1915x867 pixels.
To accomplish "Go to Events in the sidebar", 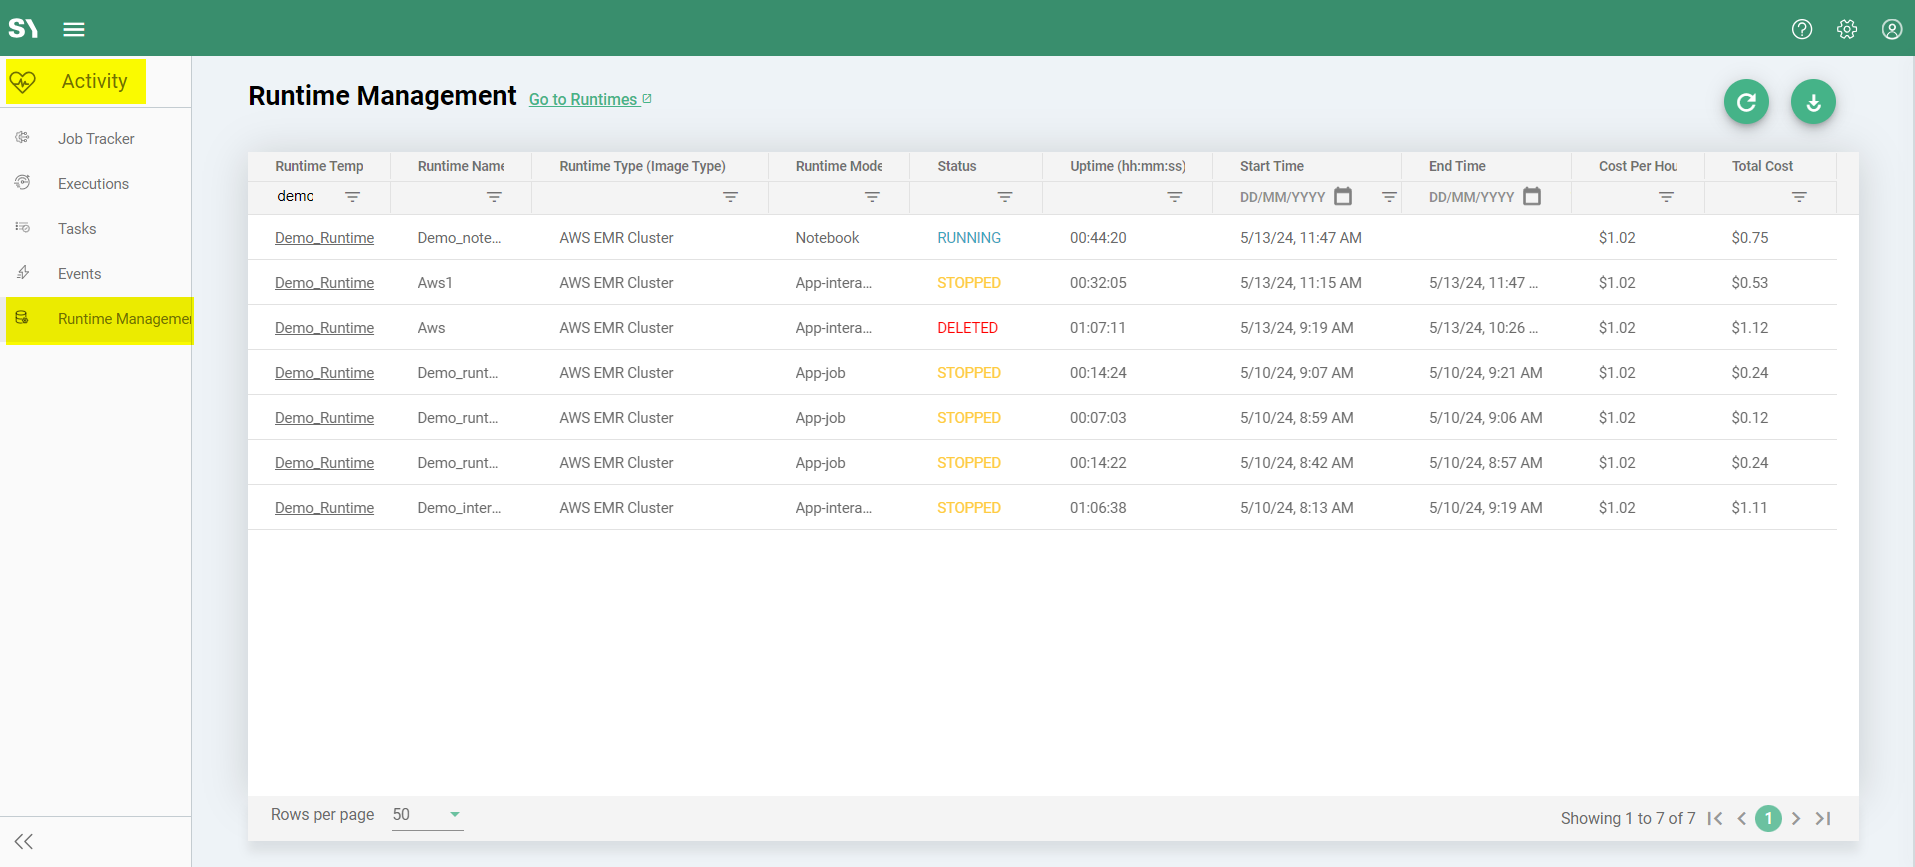I will [79, 274].
